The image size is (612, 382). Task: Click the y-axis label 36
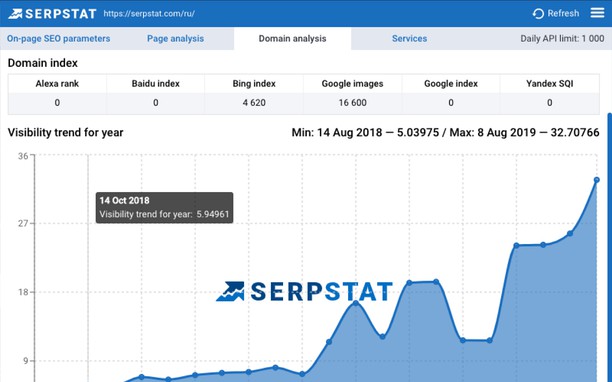(x=23, y=156)
